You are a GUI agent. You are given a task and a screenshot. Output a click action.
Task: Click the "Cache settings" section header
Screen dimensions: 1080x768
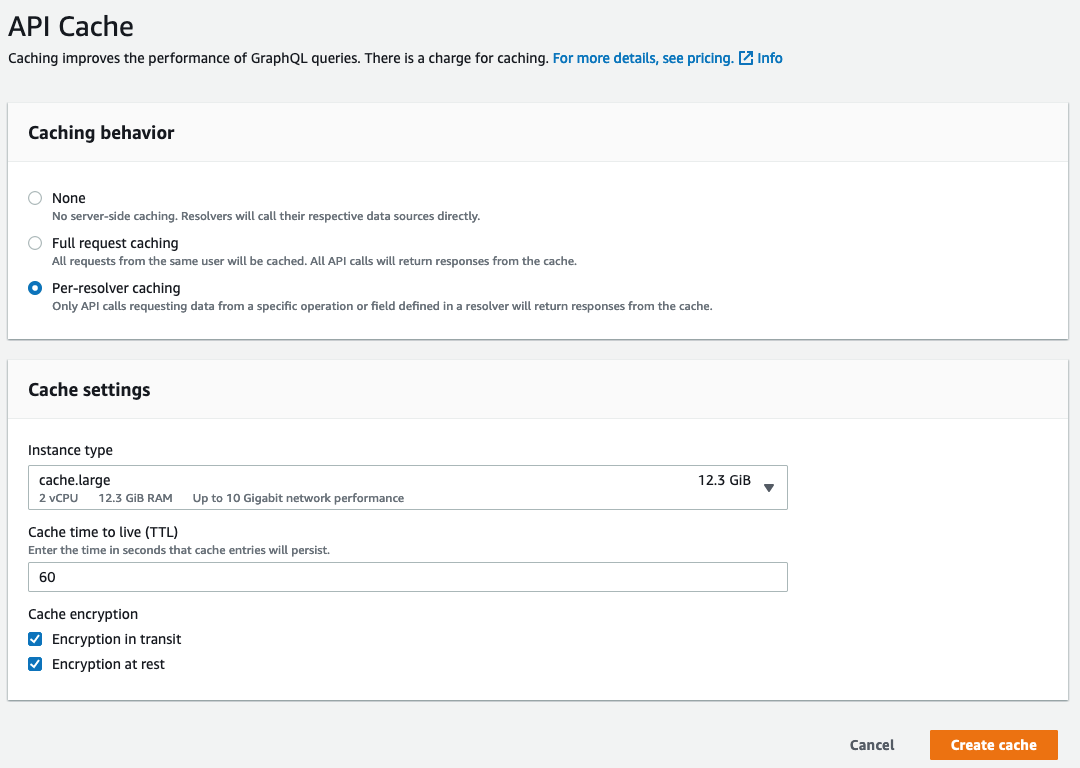coord(89,389)
